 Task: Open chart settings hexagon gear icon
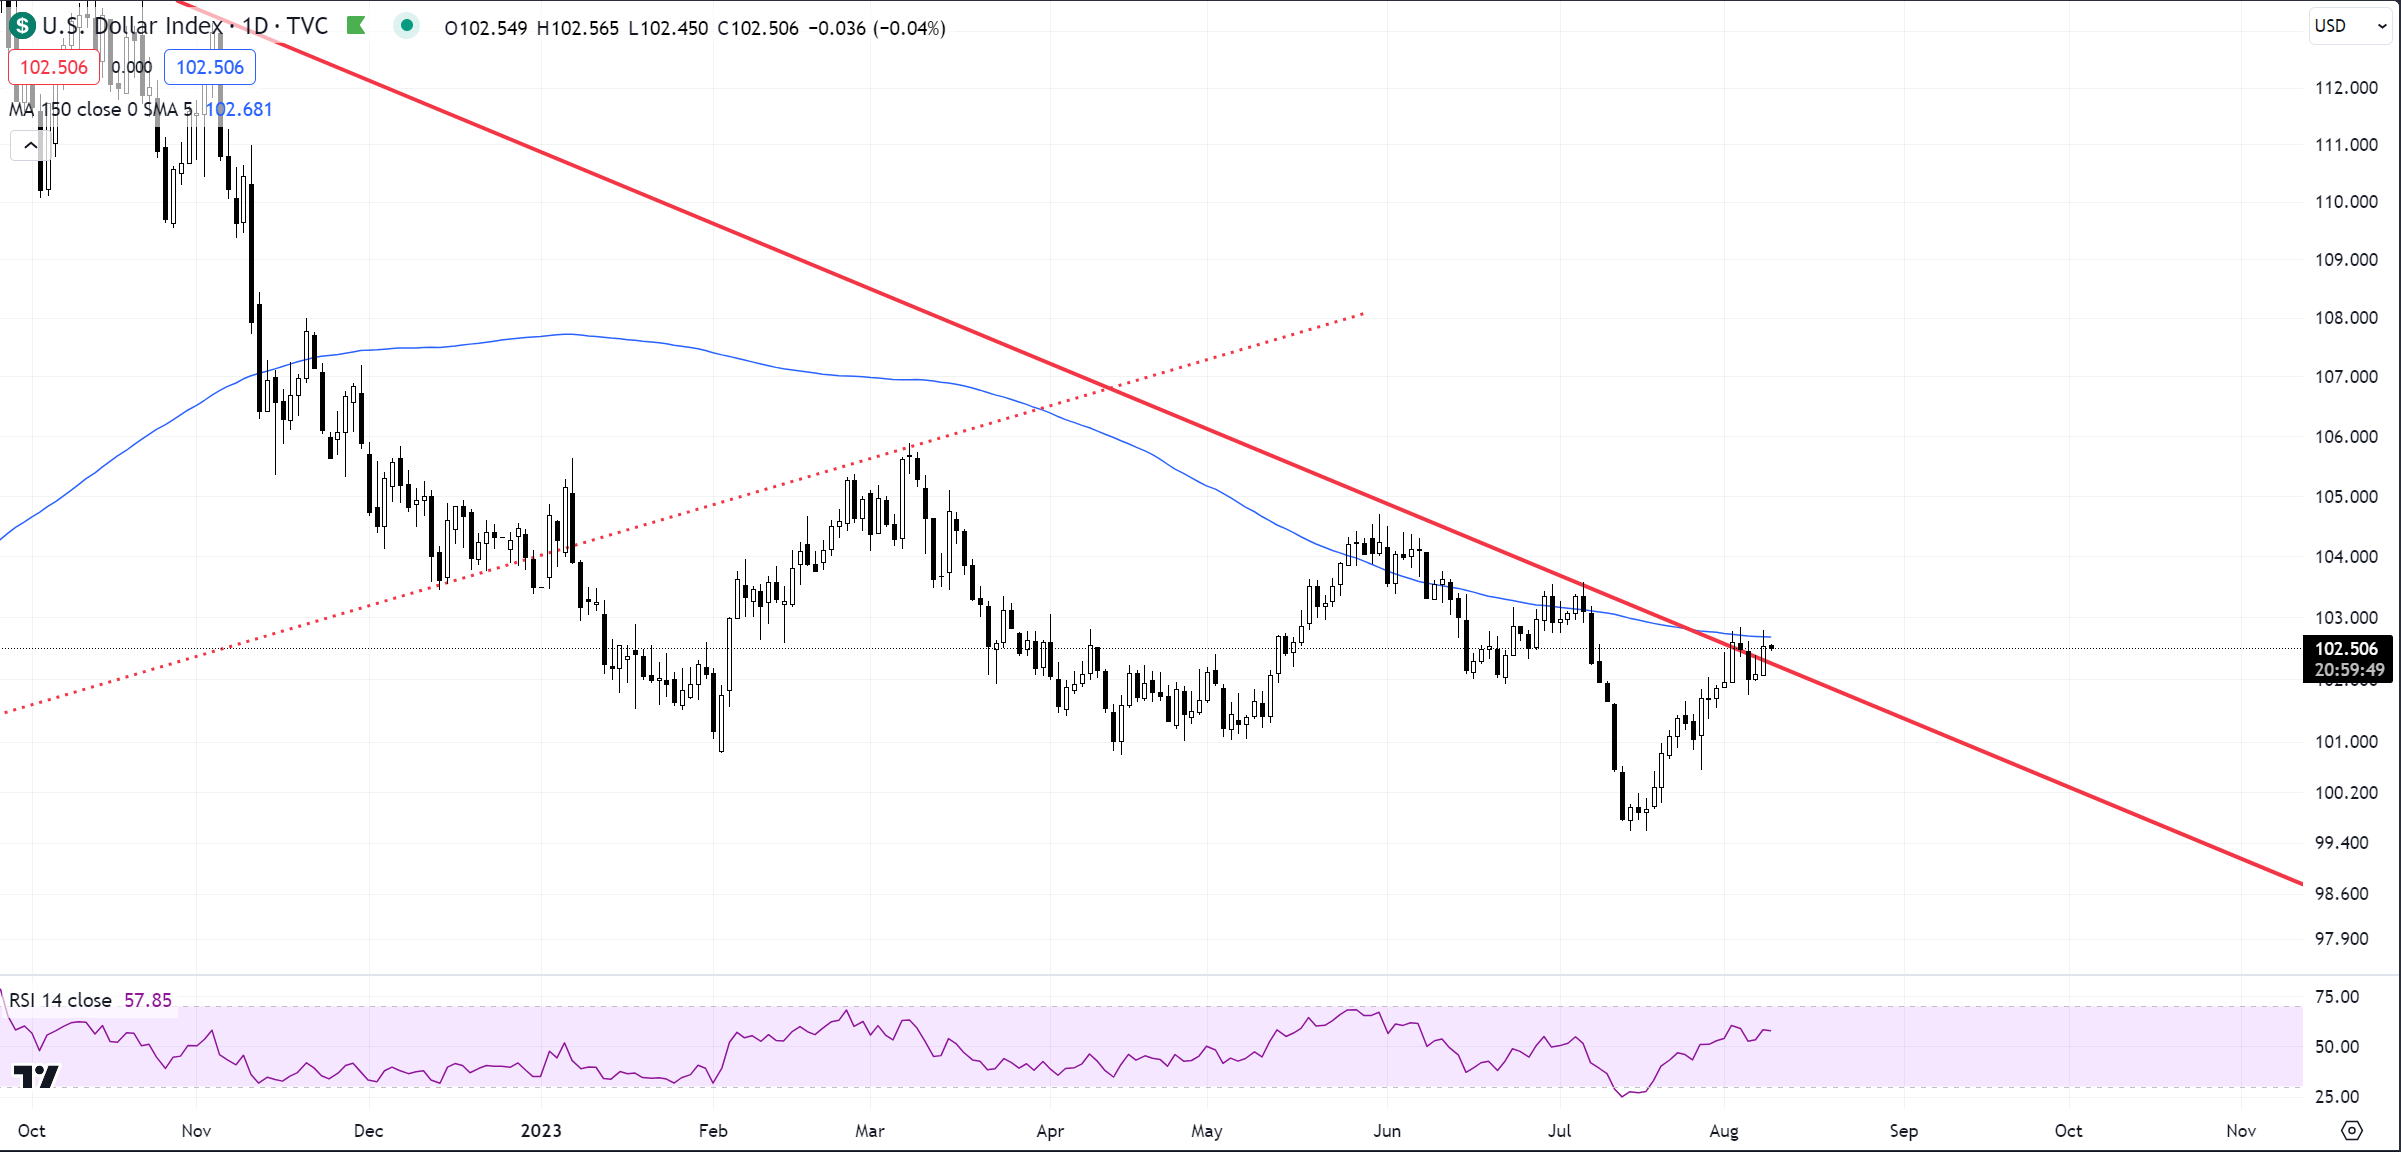(2352, 1130)
